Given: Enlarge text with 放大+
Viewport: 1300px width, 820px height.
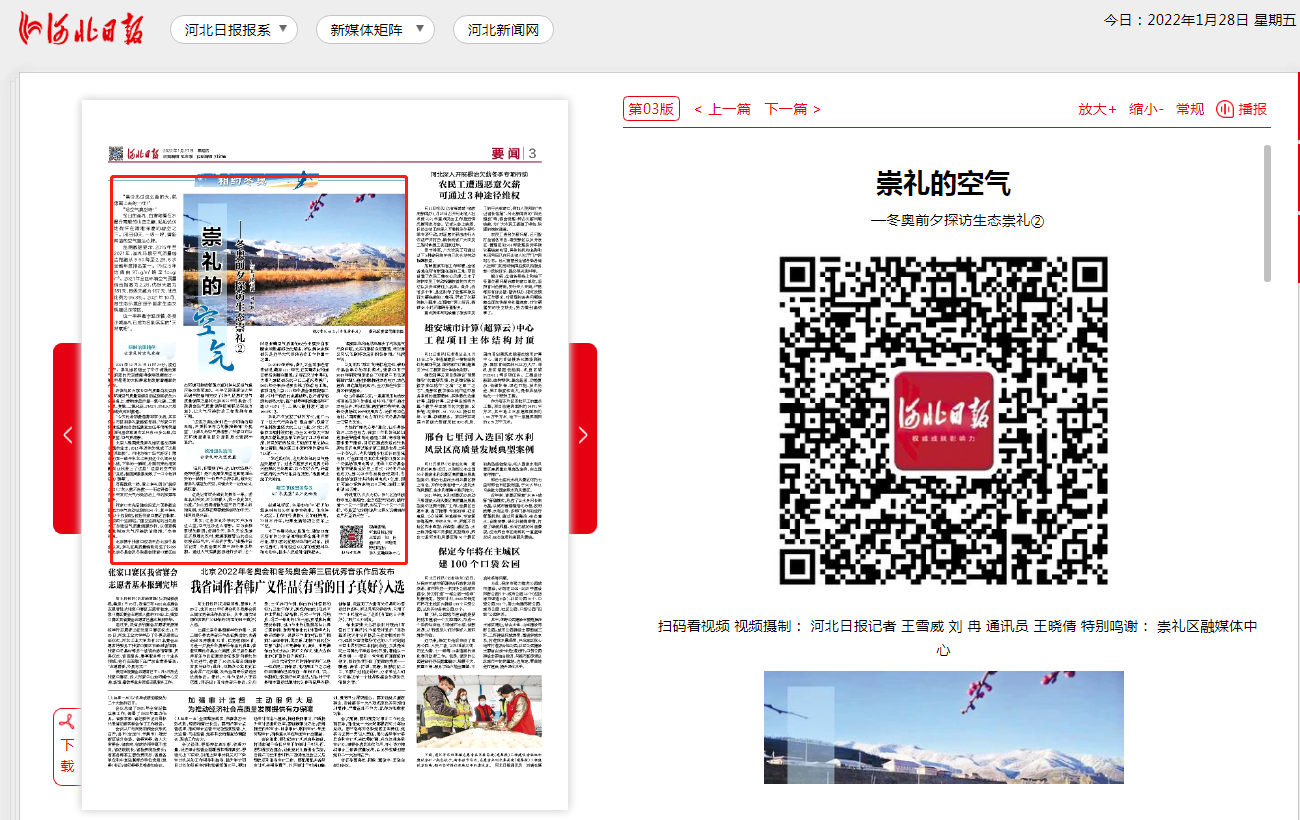Looking at the screenshot, I should click(x=1097, y=109).
